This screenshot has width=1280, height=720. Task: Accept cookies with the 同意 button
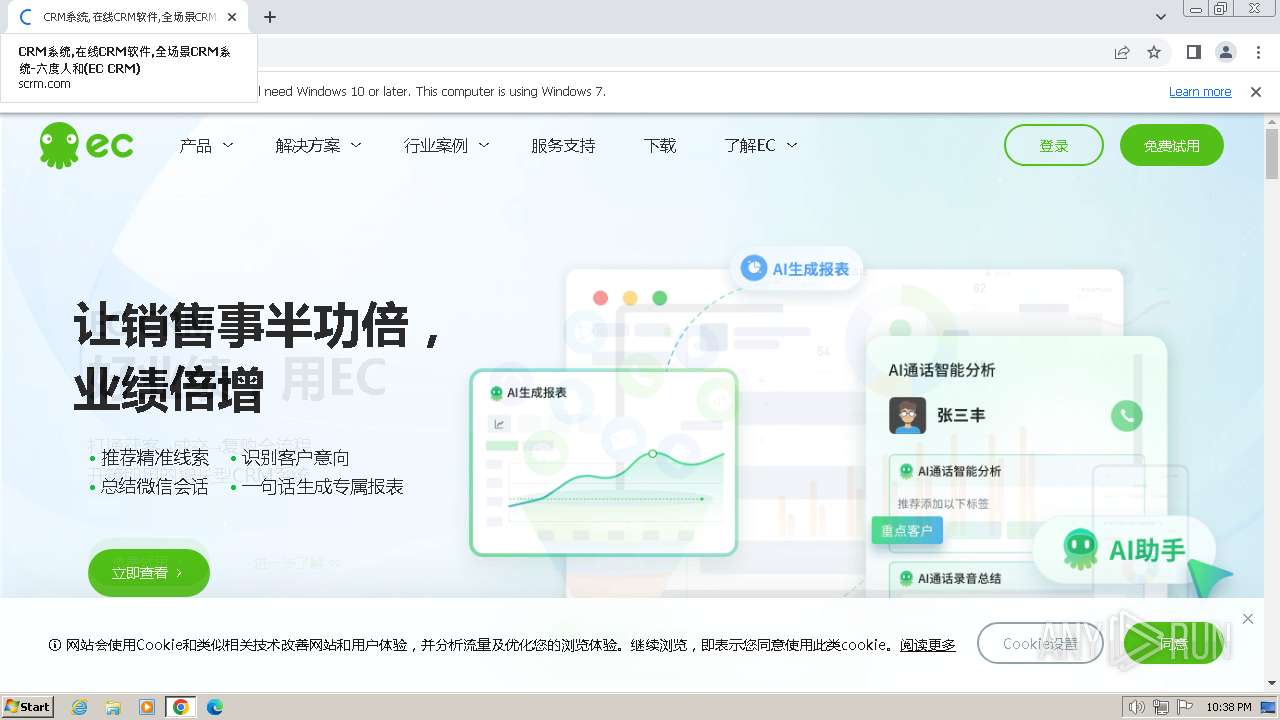1173,644
